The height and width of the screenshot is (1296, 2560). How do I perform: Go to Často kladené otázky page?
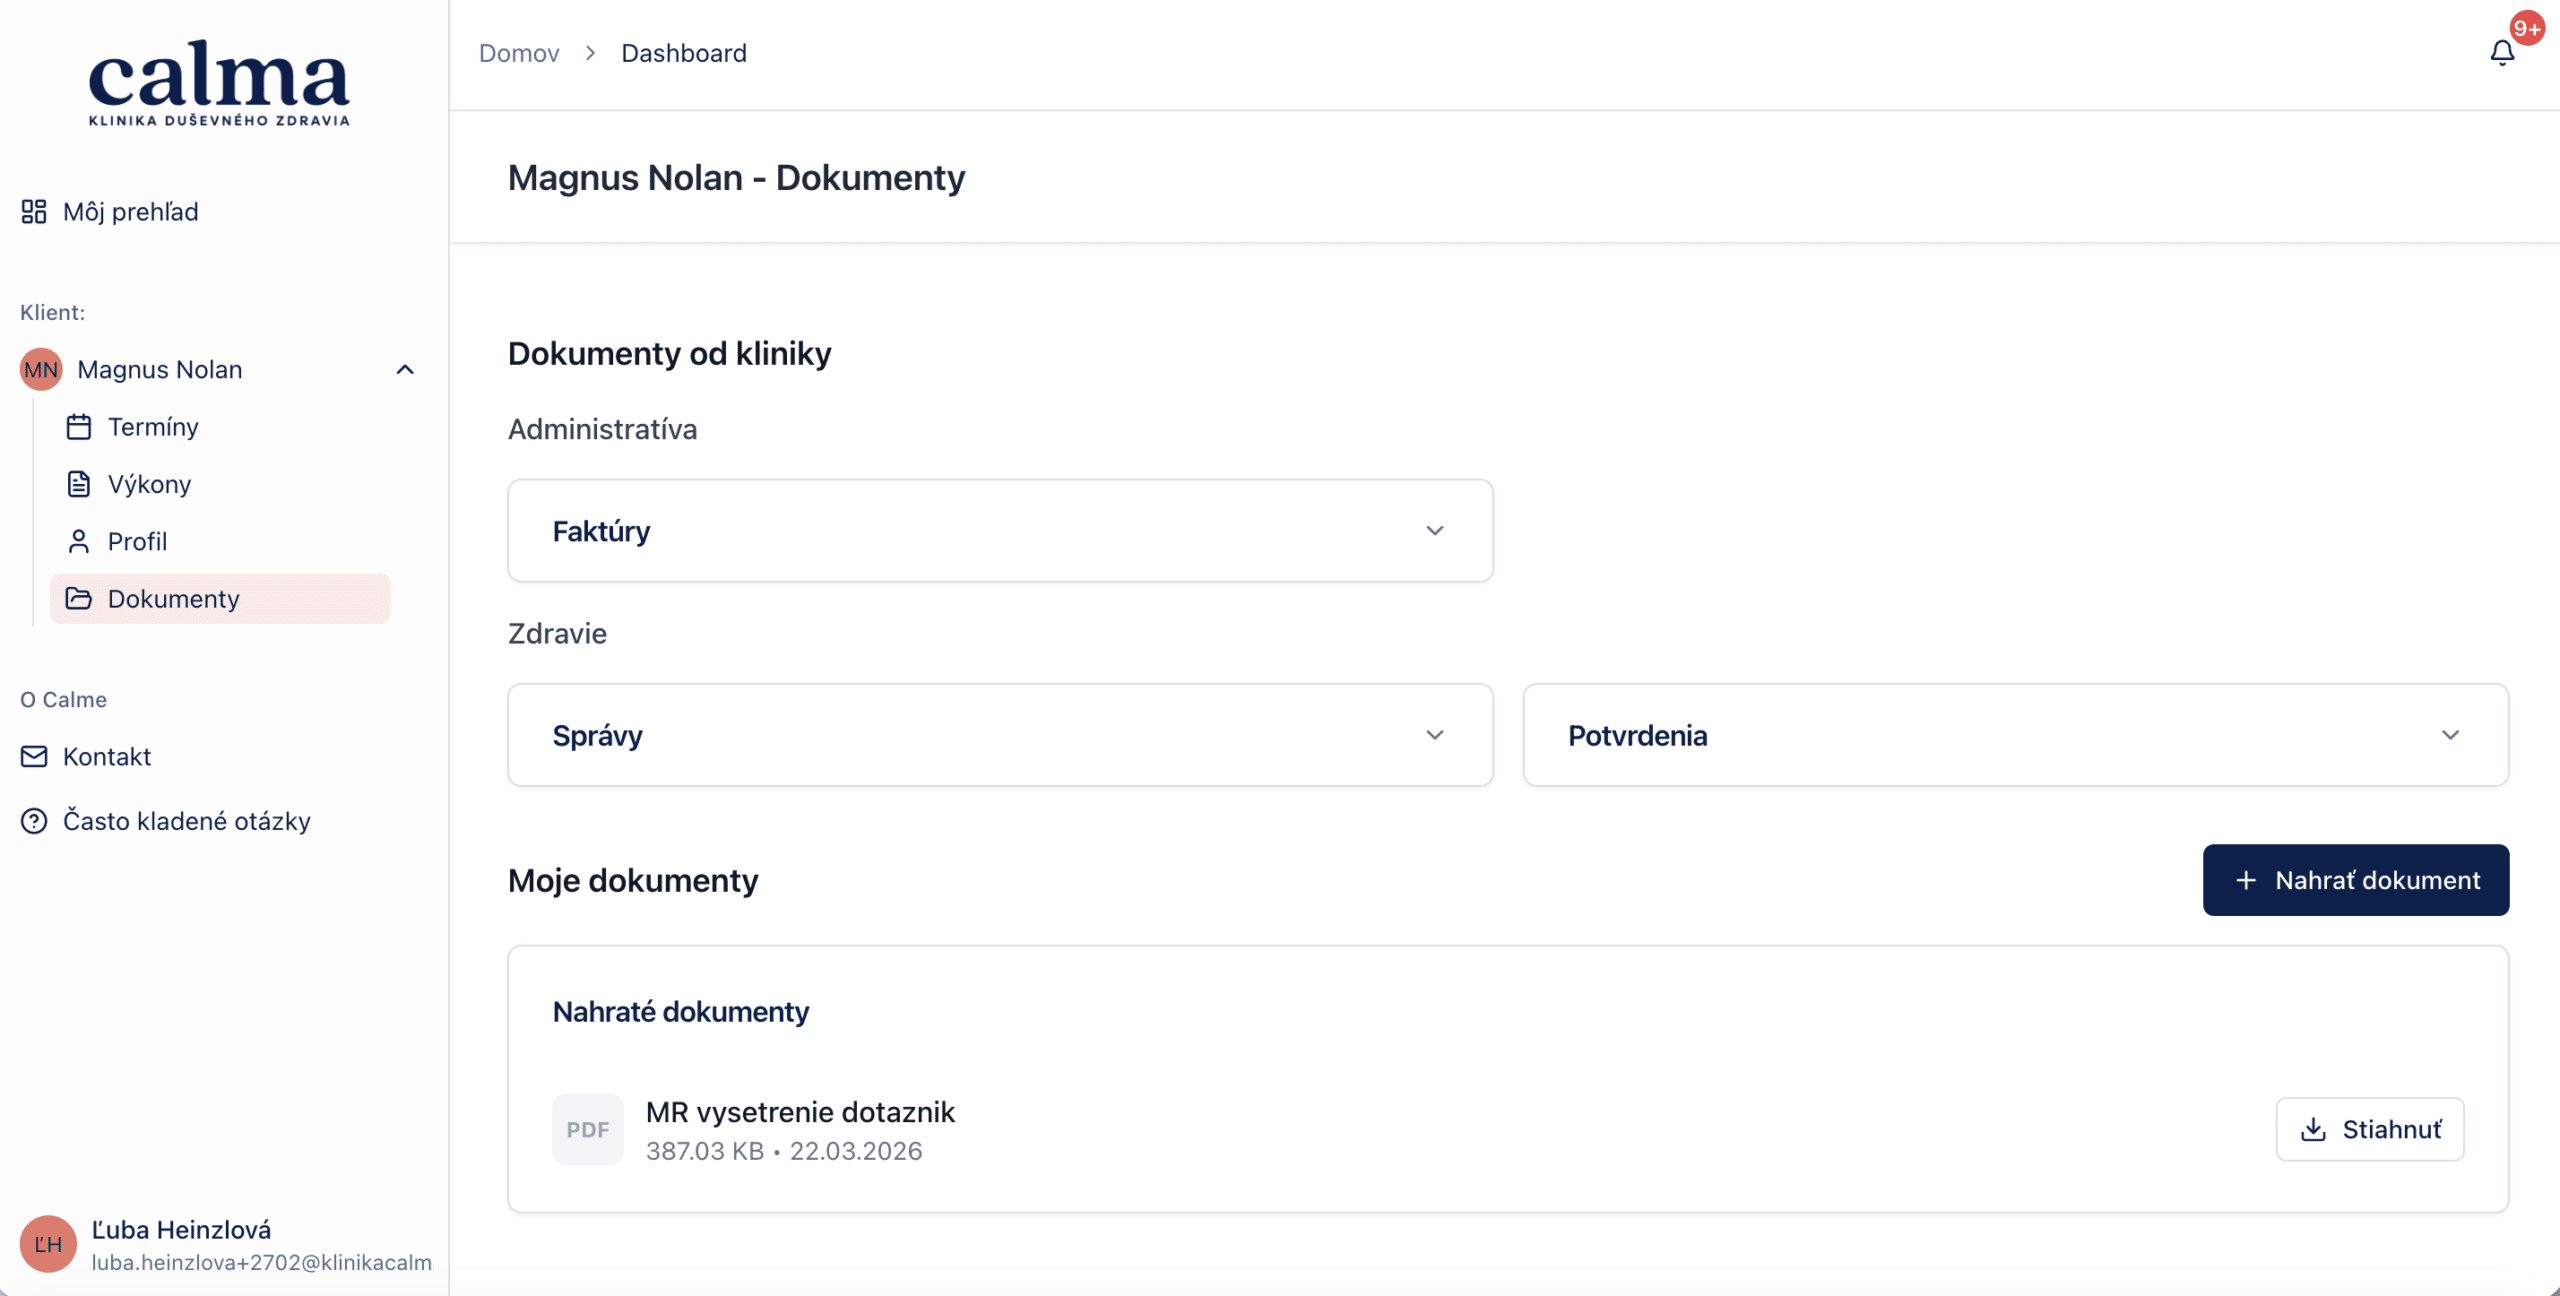187,821
